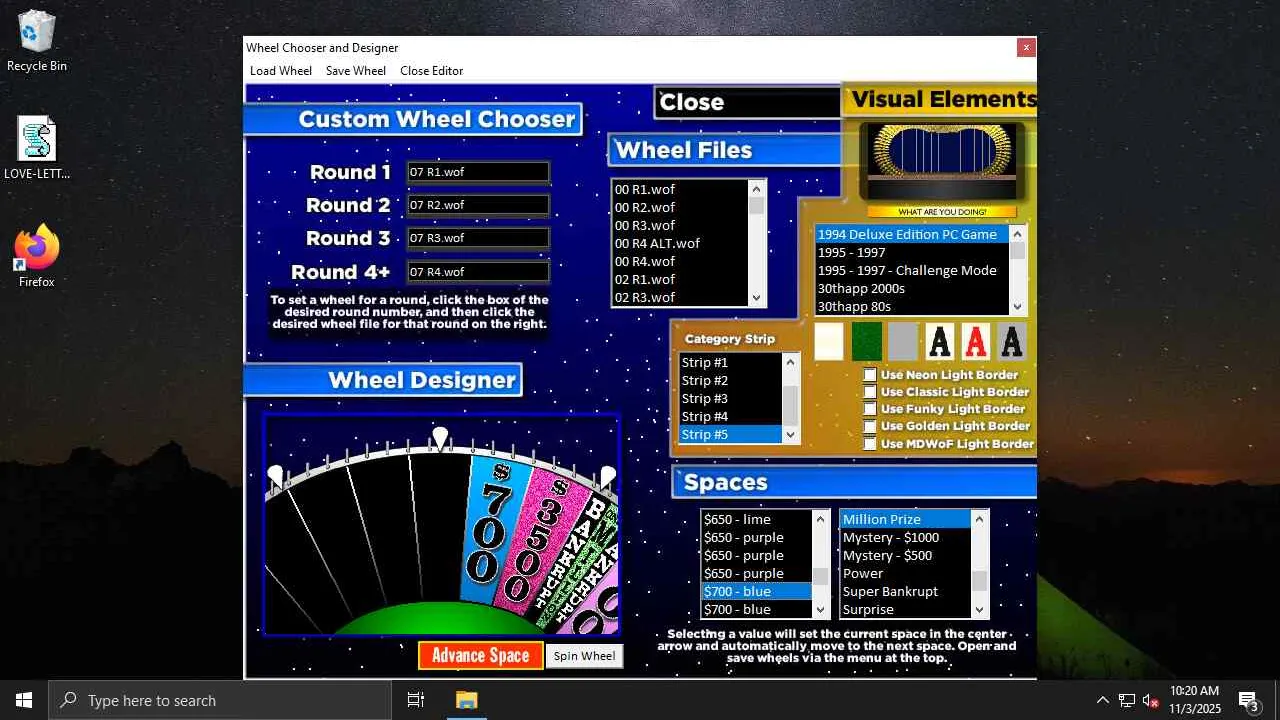This screenshot has height=720, width=1280.
Task: Choose the Mystery - $1000 space
Action: point(905,537)
